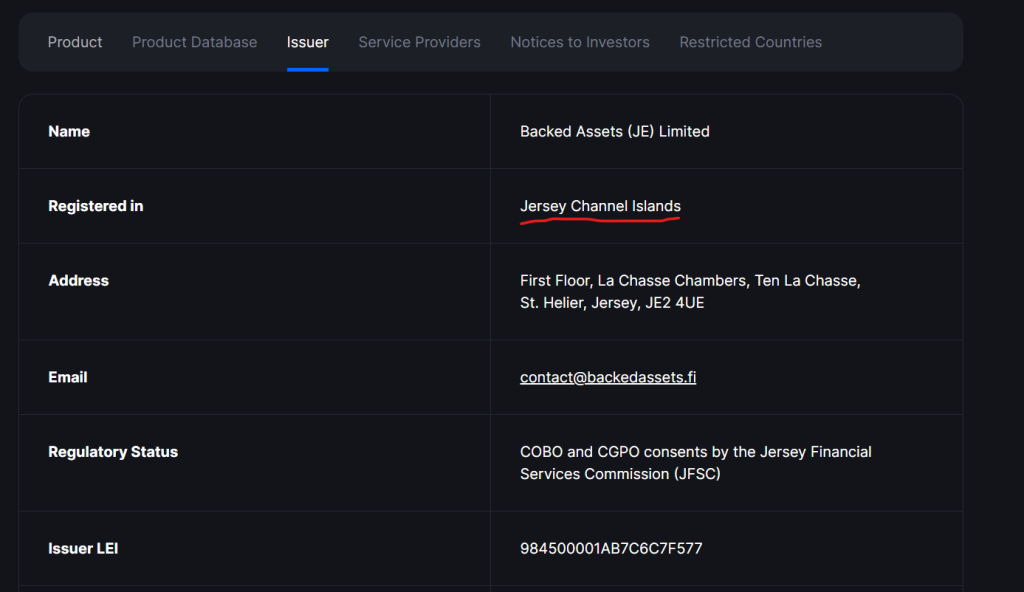Click the Services Commission (JFSC) text line

620,474
